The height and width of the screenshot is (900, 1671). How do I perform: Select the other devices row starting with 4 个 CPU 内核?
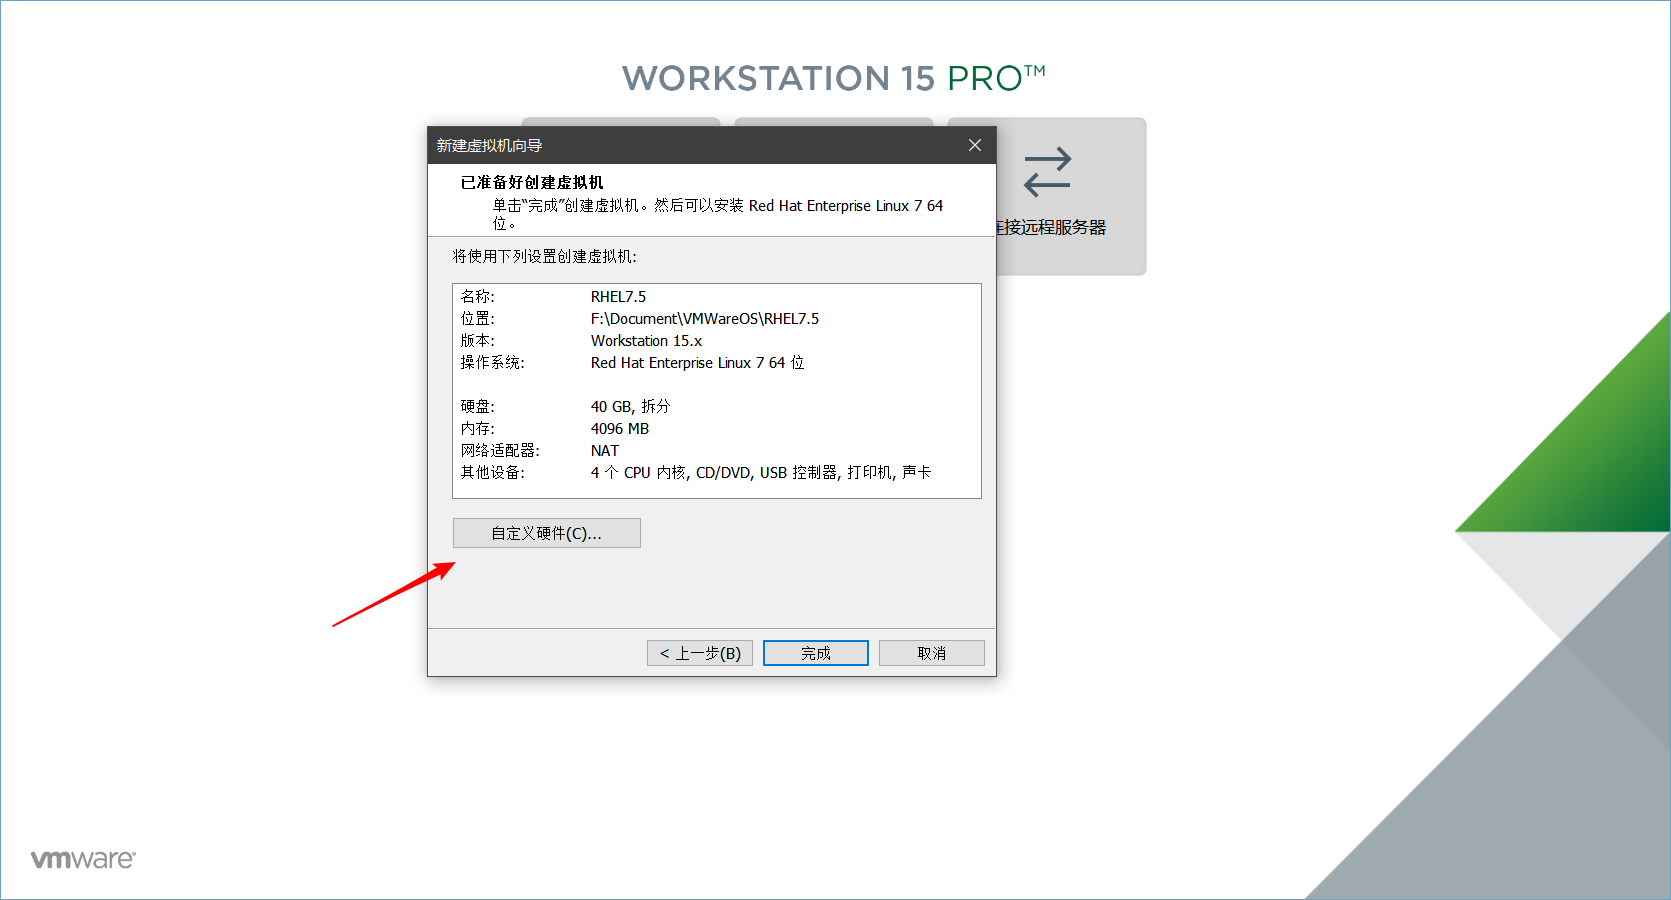click(x=760, y=473)
